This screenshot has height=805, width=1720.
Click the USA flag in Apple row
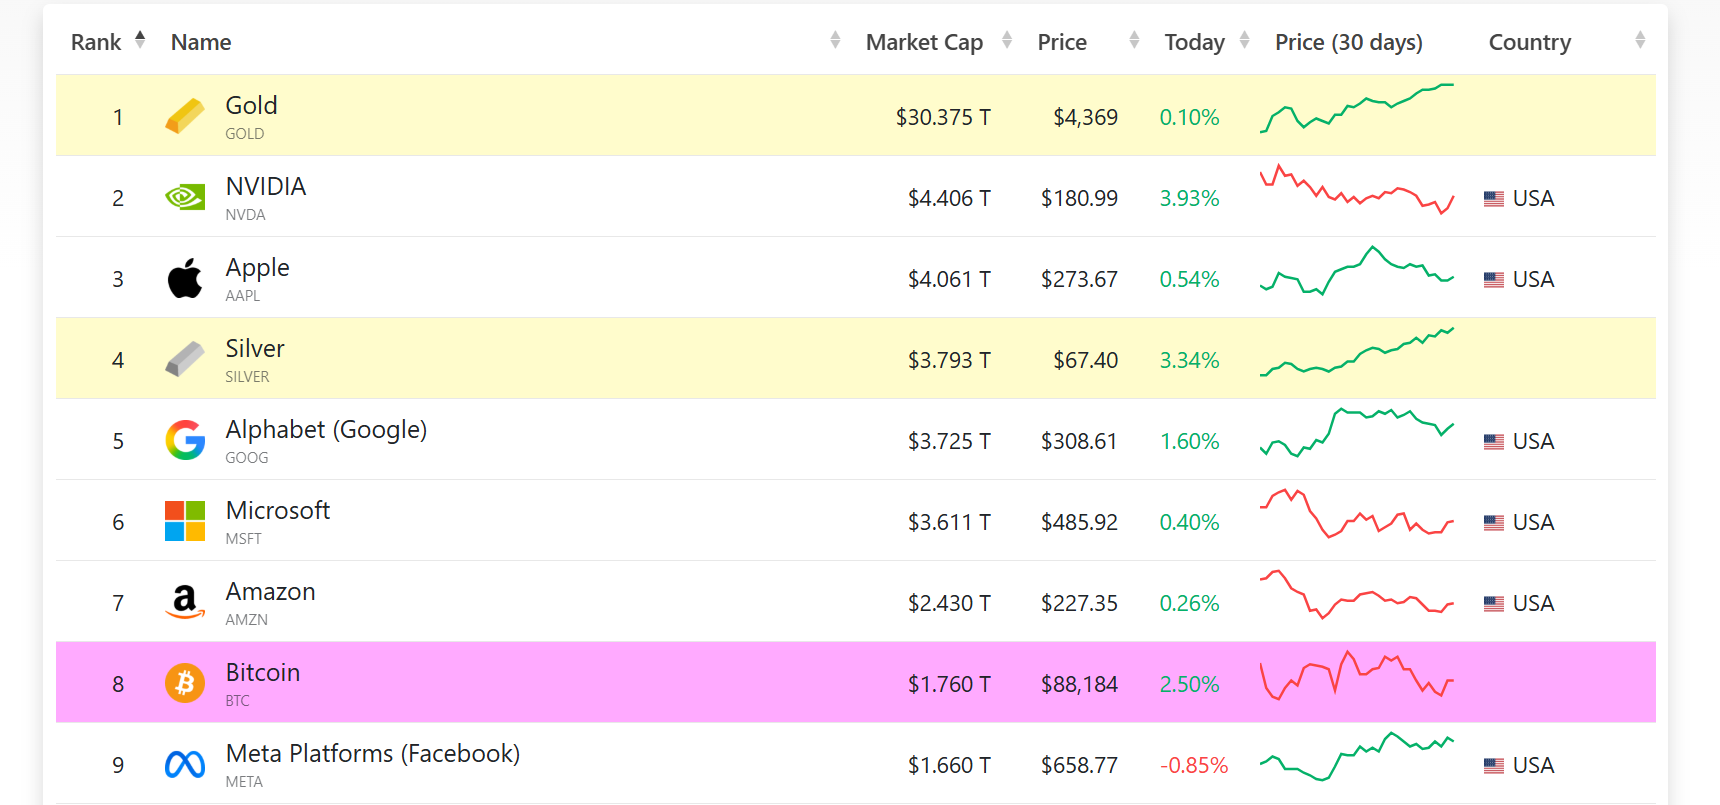[x=1494, y=280]
